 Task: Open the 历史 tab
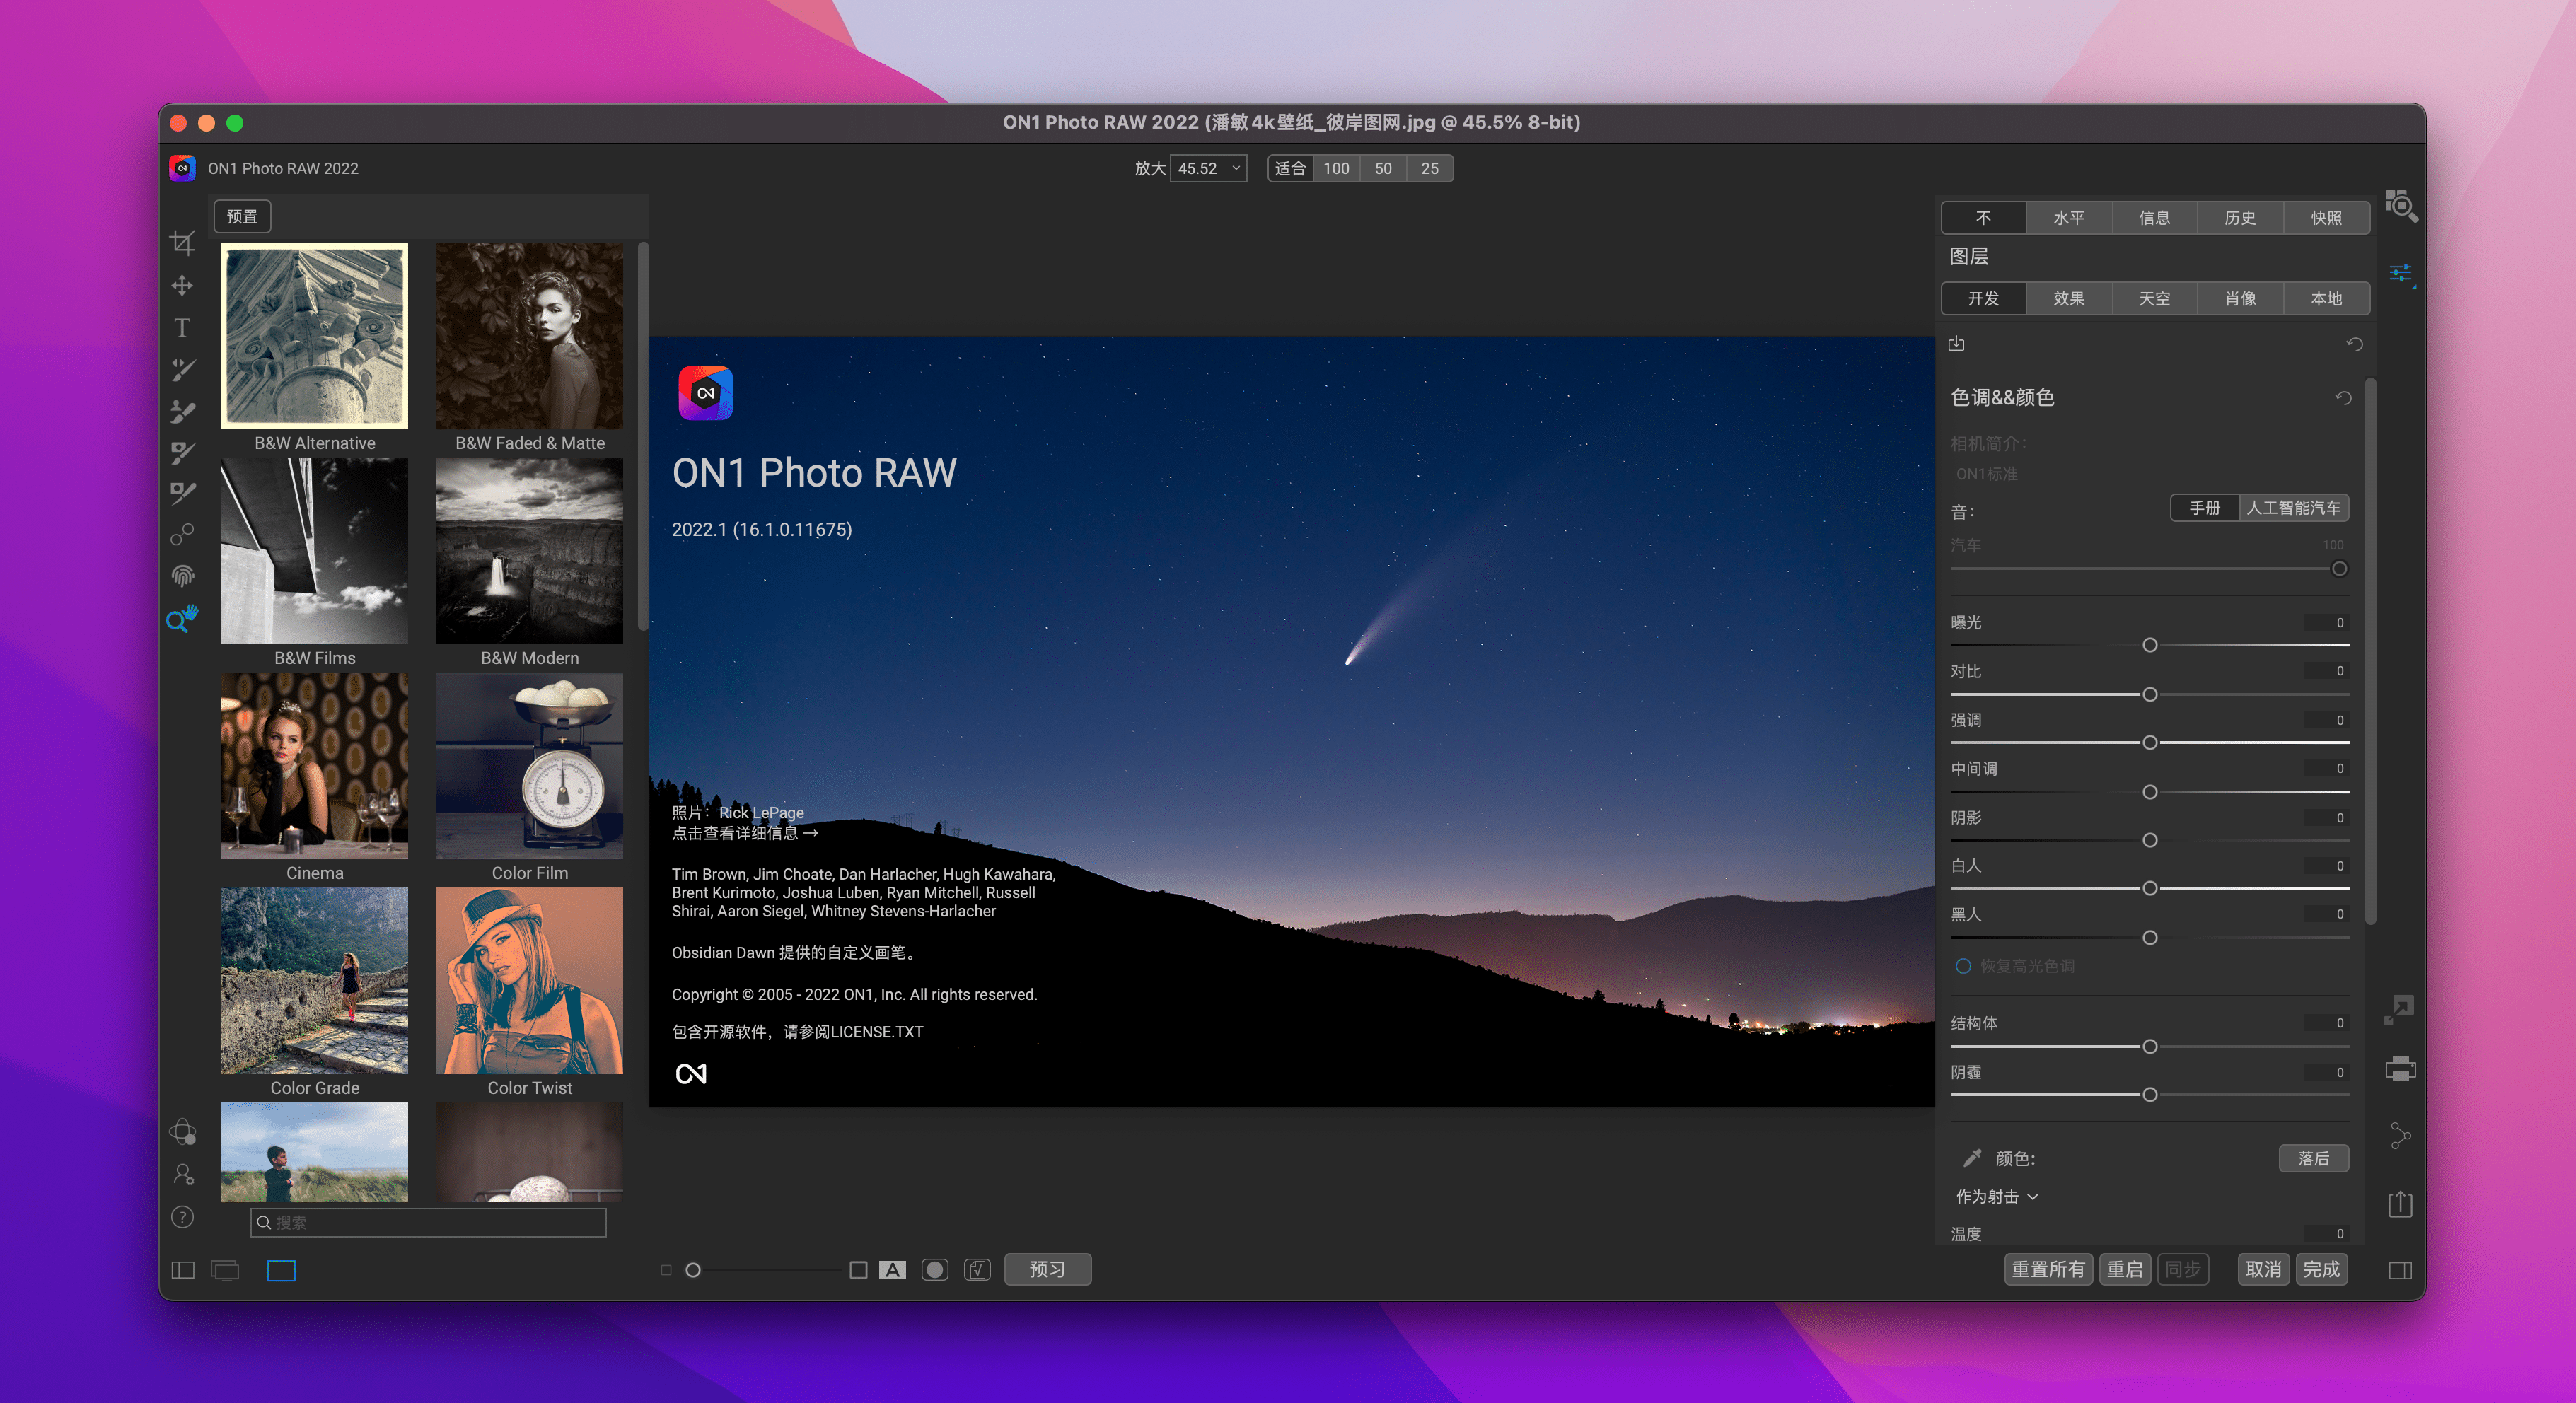[x=2239, y=217]
